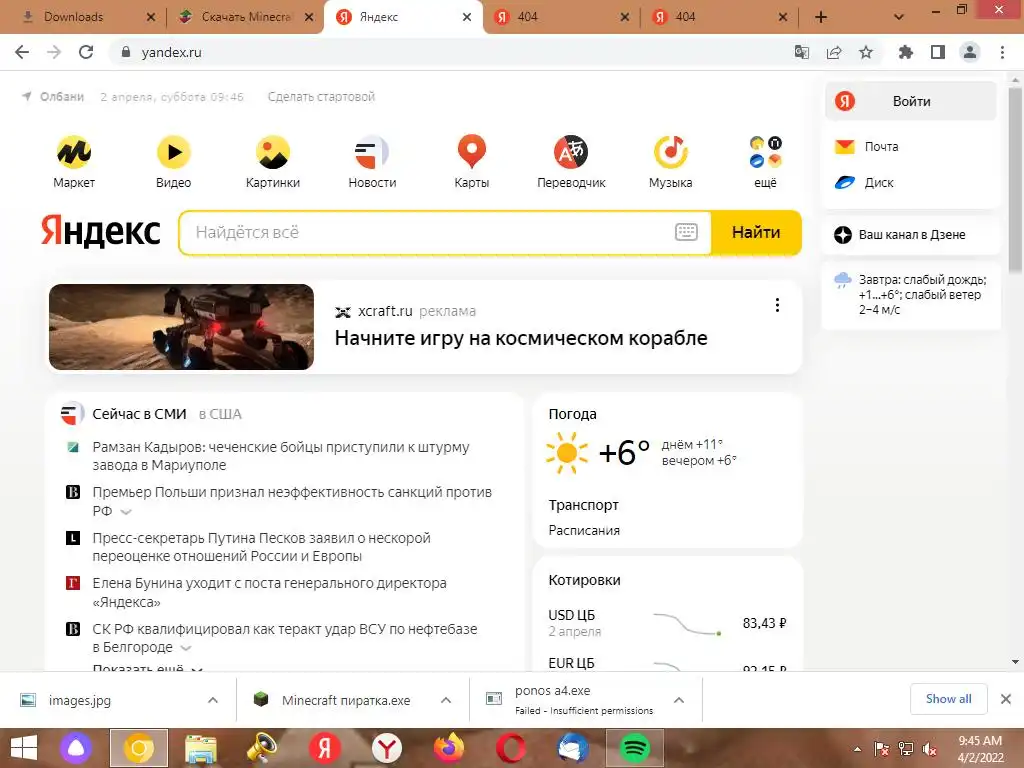Open the xcraft.ru ad thumbnail
The image size is (1024, 768).
pyautogui.click(x=181, y=327)
